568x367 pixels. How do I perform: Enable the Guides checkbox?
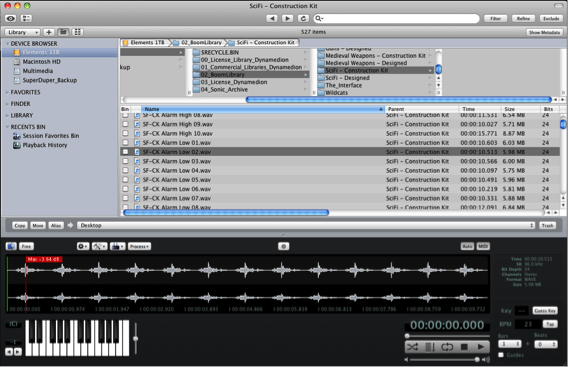tap(501, 355)
